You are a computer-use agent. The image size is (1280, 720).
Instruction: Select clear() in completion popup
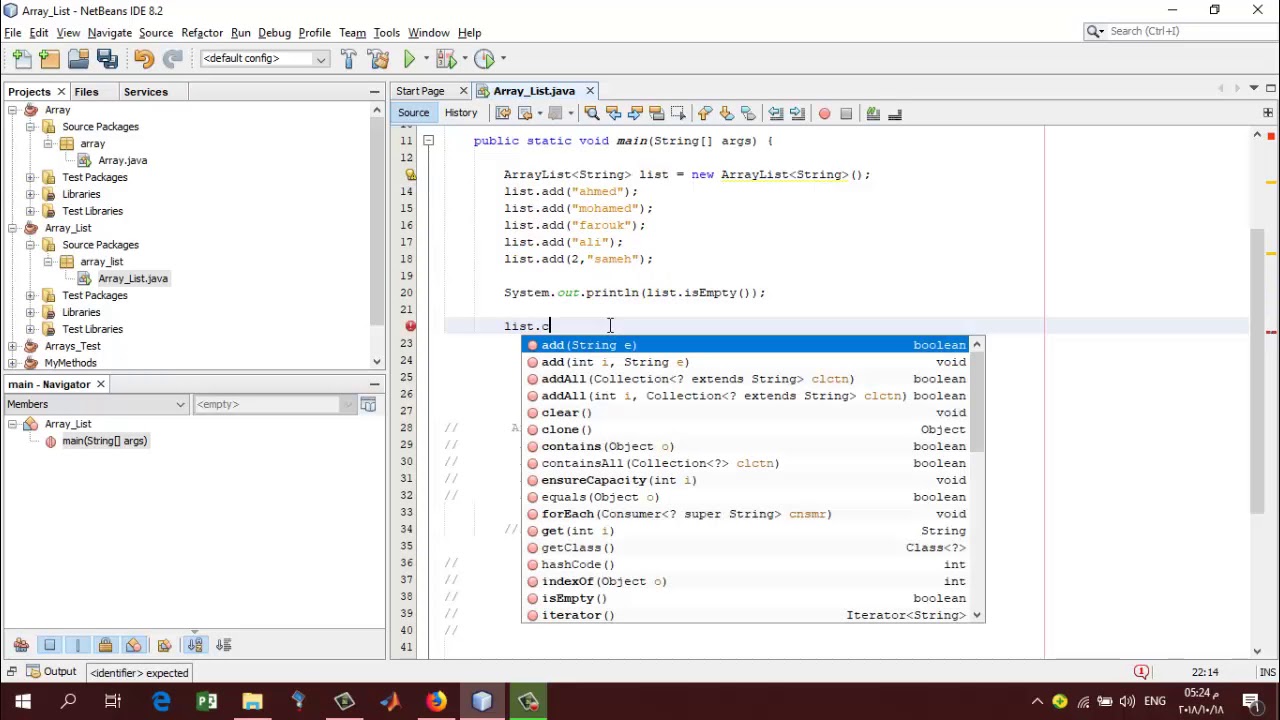click(753, 413)
